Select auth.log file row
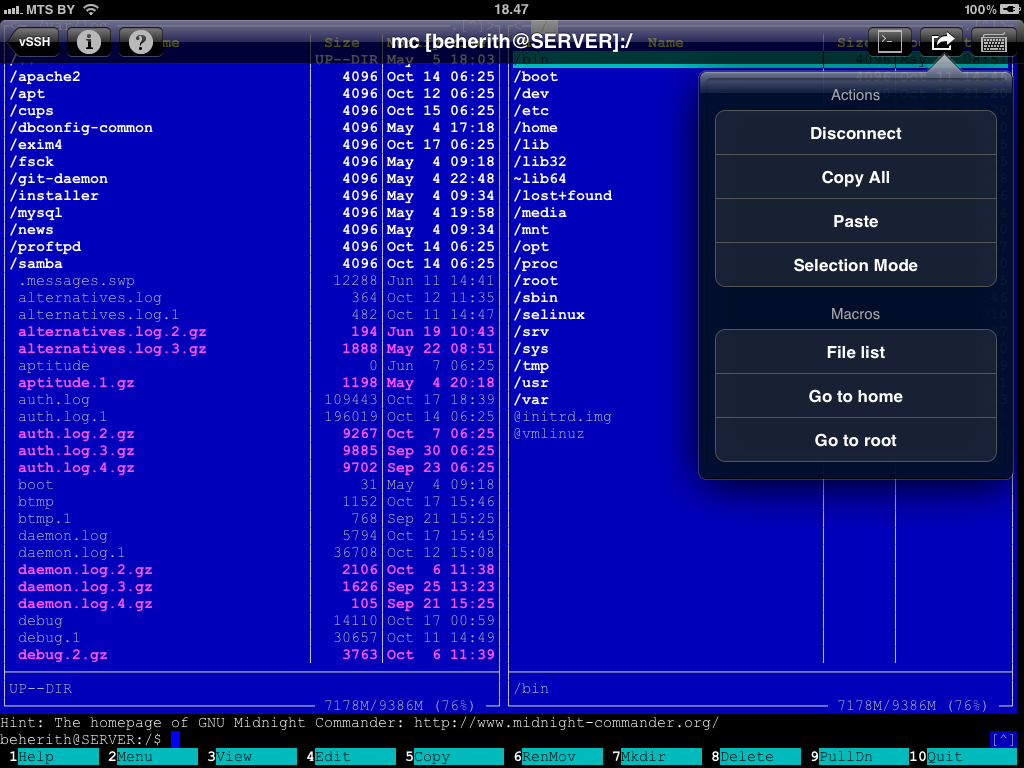 (x=252, y=400)
